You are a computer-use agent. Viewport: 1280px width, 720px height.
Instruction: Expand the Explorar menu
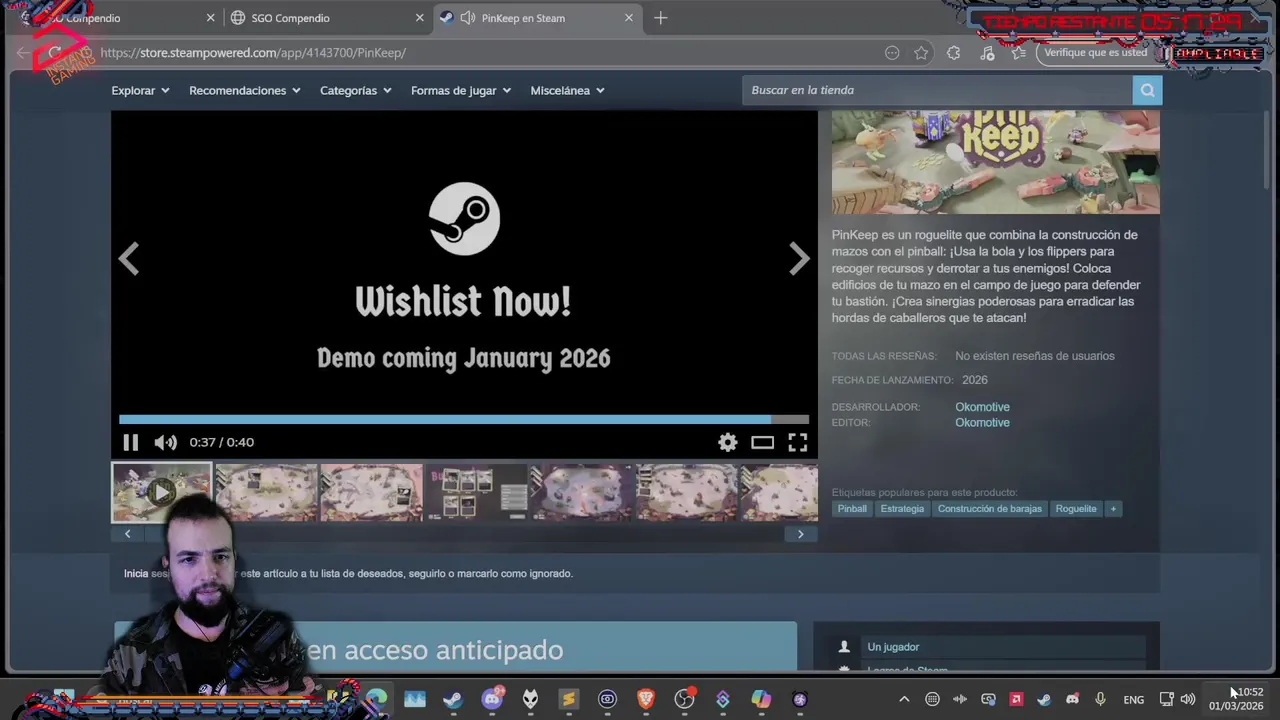[x=140, y=90]
